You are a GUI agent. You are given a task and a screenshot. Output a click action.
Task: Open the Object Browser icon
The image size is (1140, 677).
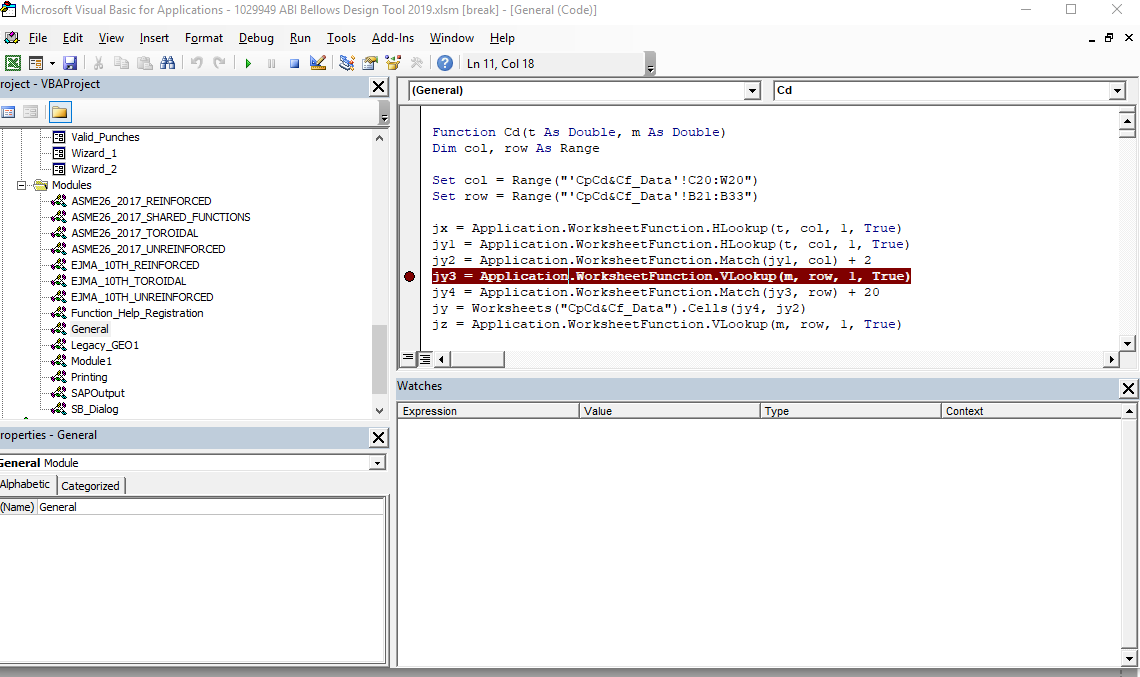[393, 62]
